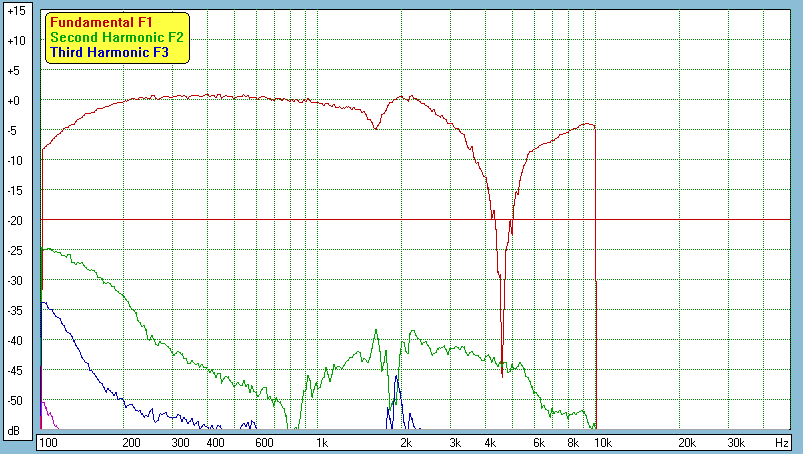This screenshot has width=803, height=454.
Task: Click the 100 label on the frequency axis
Action: point(48,442)
